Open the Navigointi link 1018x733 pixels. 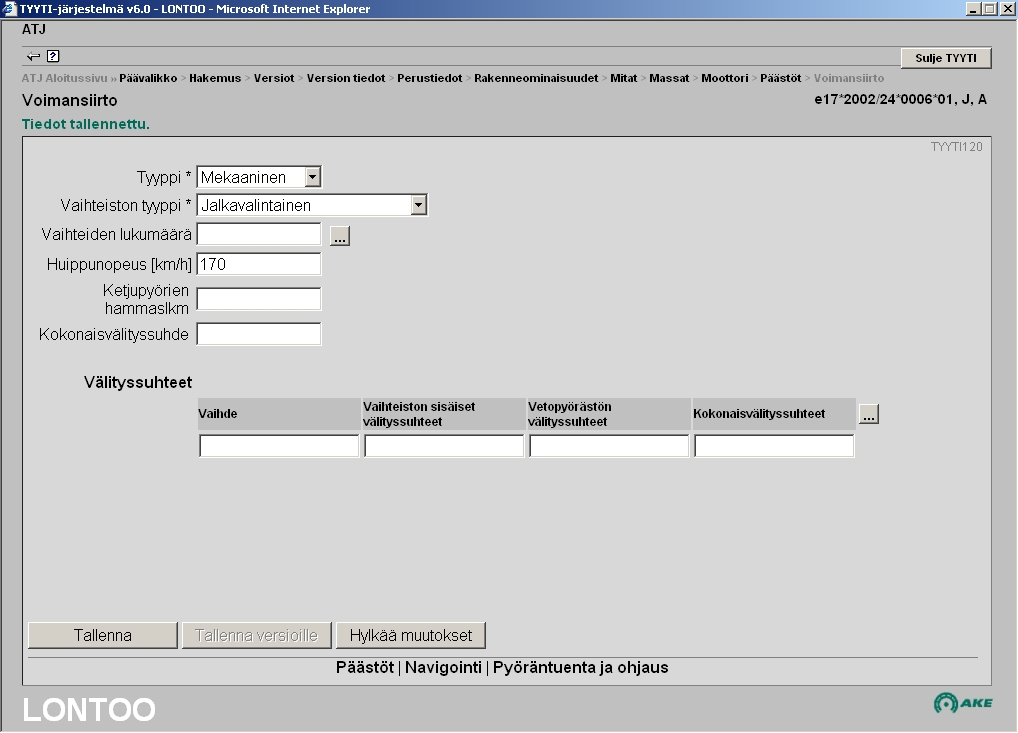pyautogui.click(x=443, y=667)
